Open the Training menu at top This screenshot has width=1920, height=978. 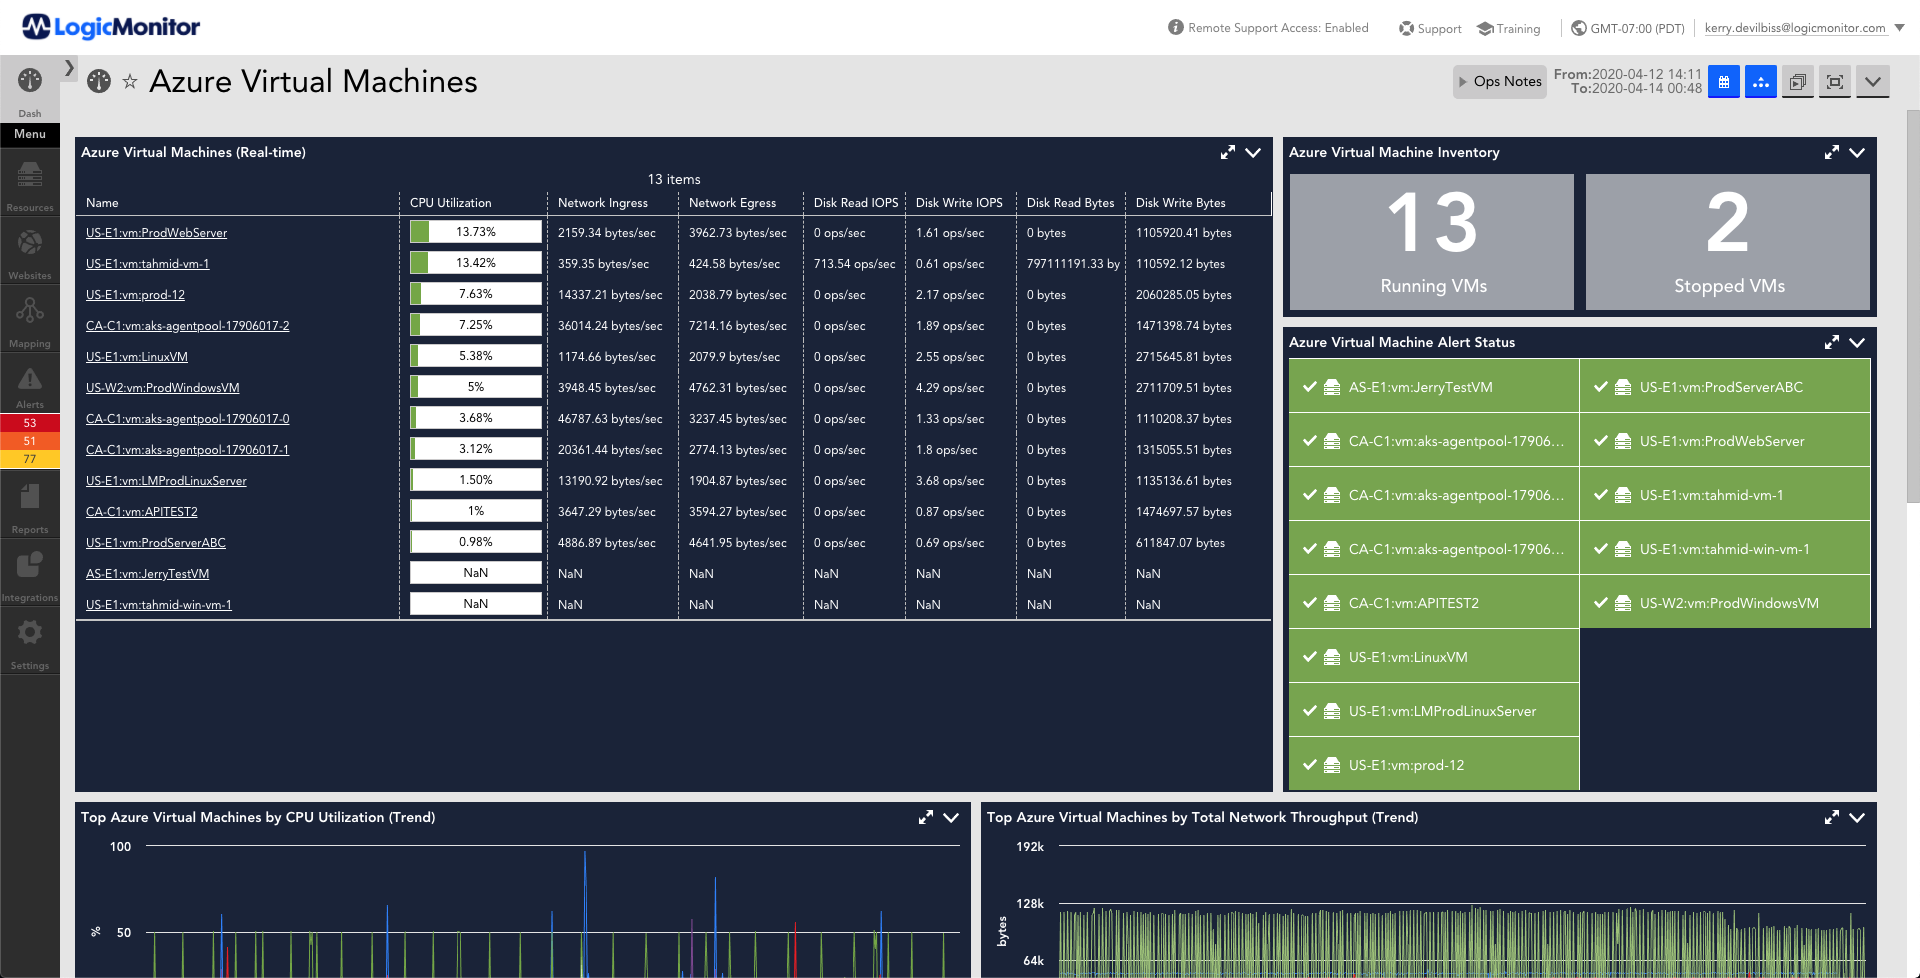[1508, 28]
